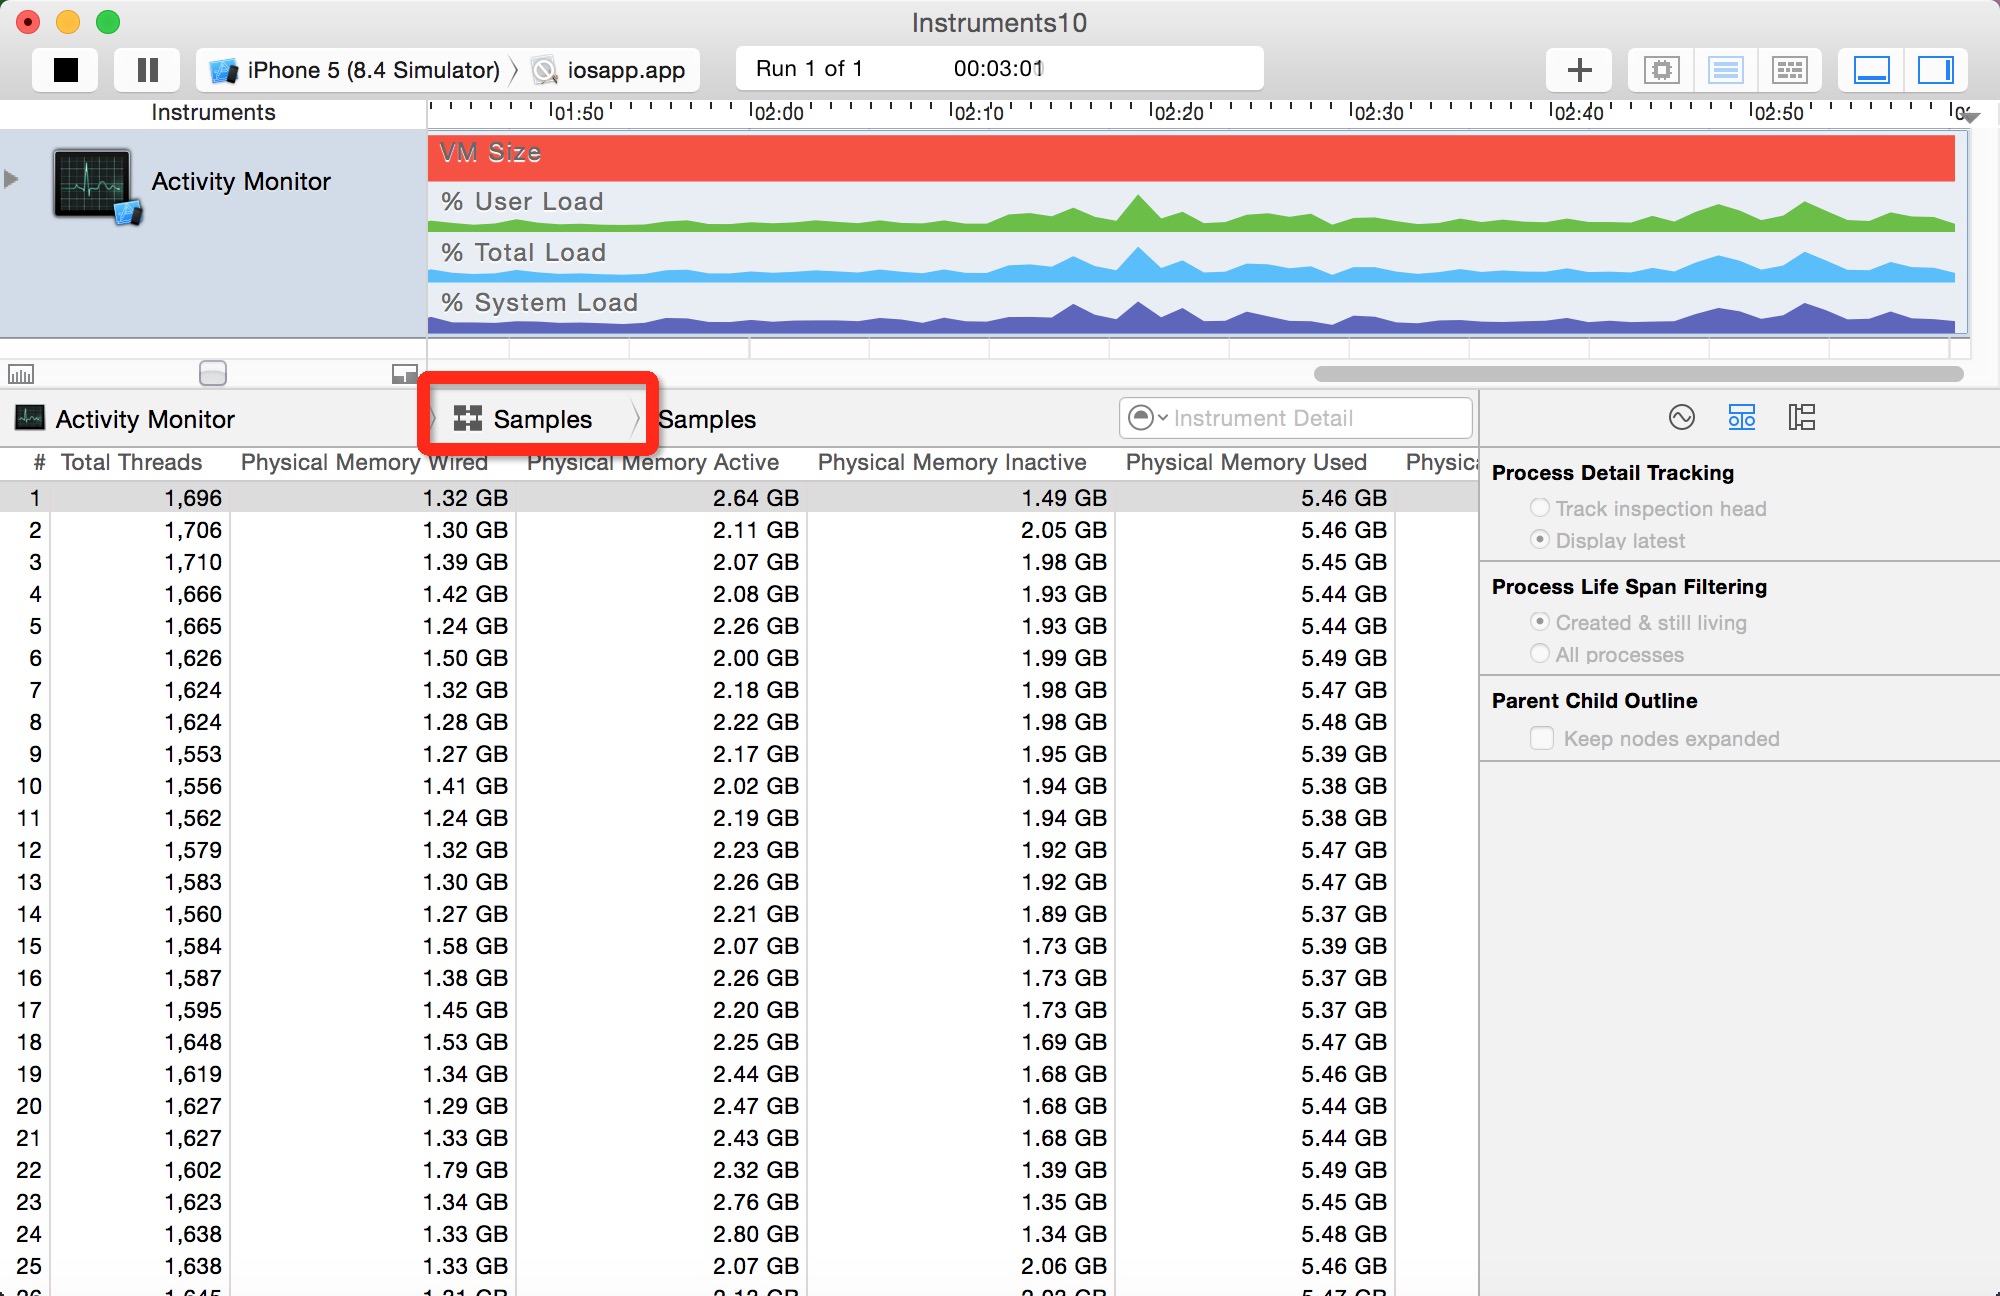Choose the iPhone 5 (8.4 Simulator) target

coord(354,70)
